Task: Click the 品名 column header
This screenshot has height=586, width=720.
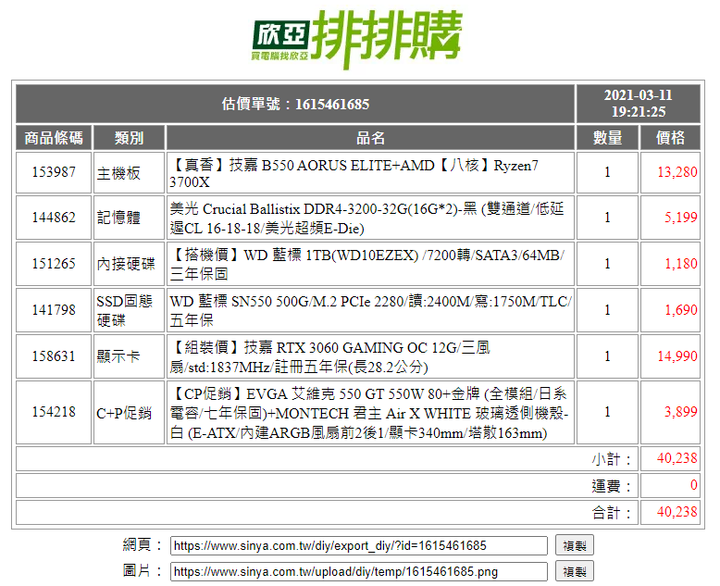Action: click(x=371, y=137)
